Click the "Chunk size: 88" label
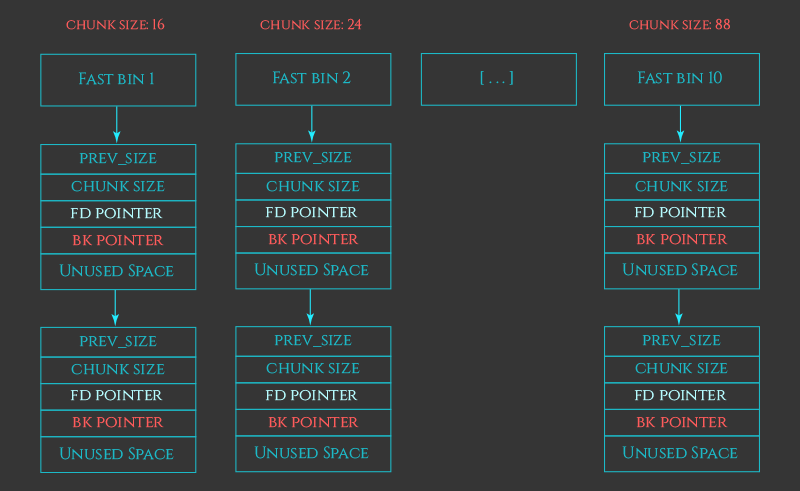 [680, 25]
